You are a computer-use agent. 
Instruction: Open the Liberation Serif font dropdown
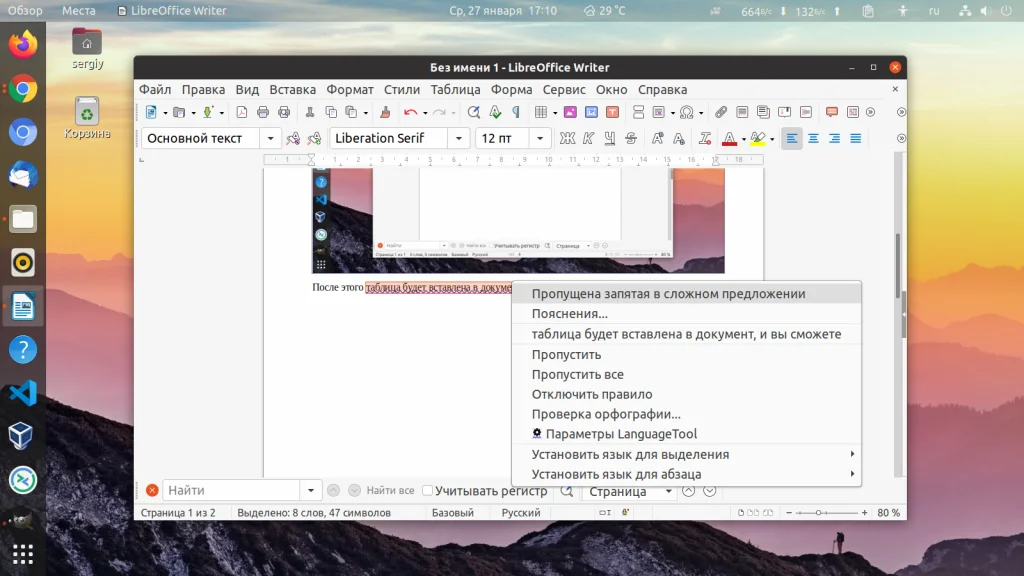point(459,138)
